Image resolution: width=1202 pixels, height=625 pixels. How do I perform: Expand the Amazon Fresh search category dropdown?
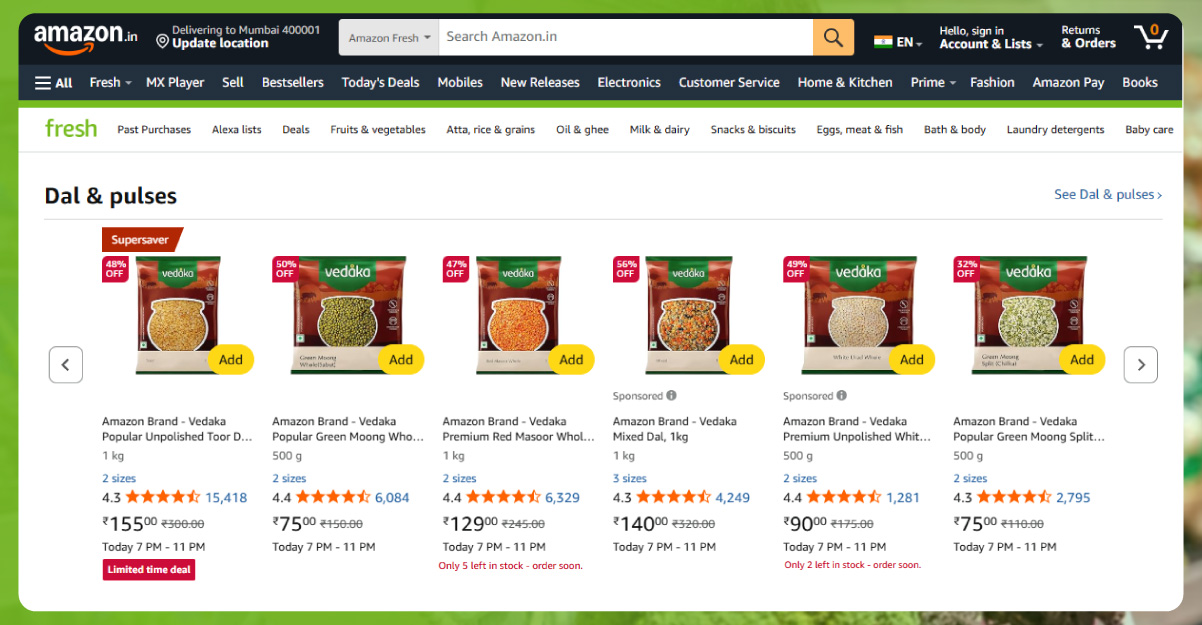tap(389, 38)
